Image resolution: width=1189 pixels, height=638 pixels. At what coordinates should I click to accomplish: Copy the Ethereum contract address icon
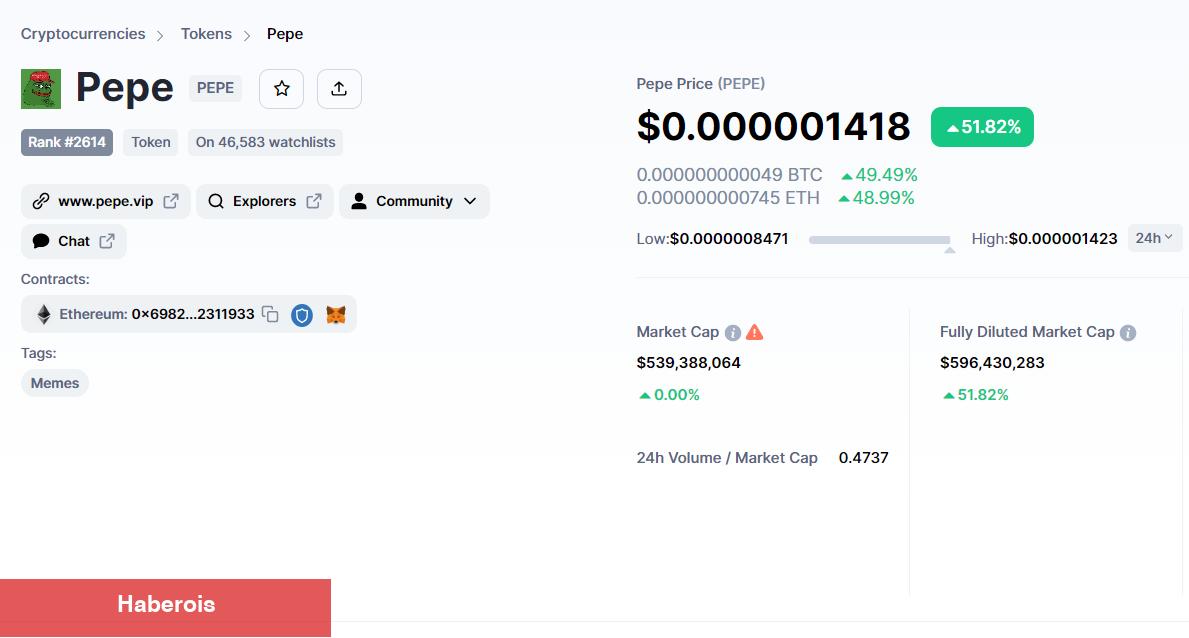point(270,314)
